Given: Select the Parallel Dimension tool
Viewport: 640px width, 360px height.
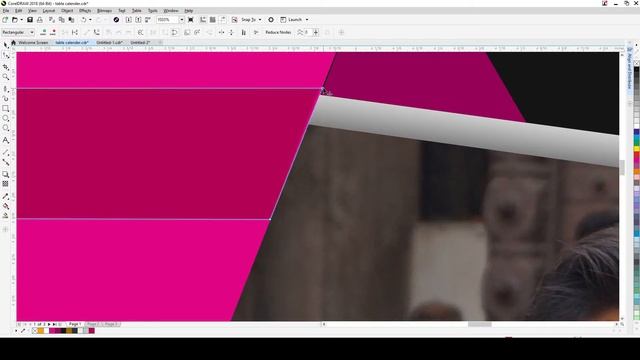Looking at the screenshot, I should click(x=6, y=152).
